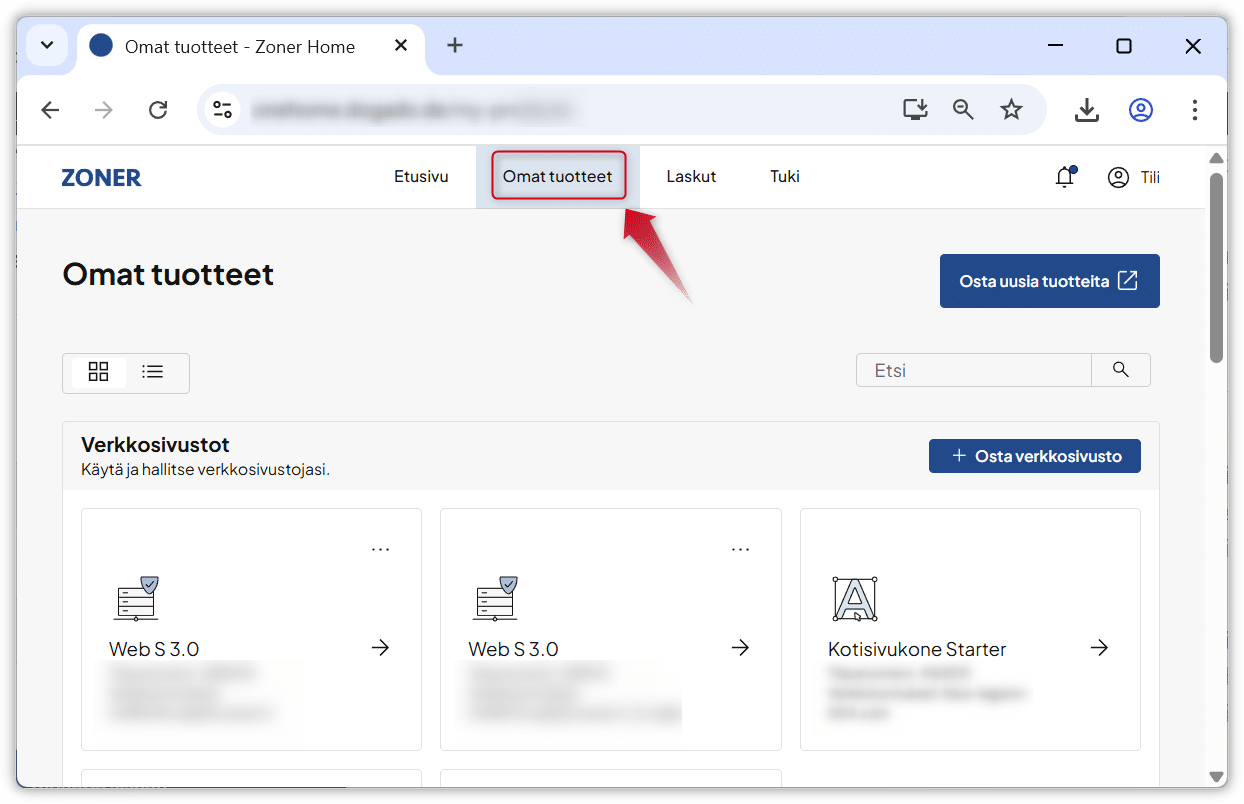The image size is (1244, 804).
Task: Bookmark this page with star icon
Action: click(x=1012, y=110)
